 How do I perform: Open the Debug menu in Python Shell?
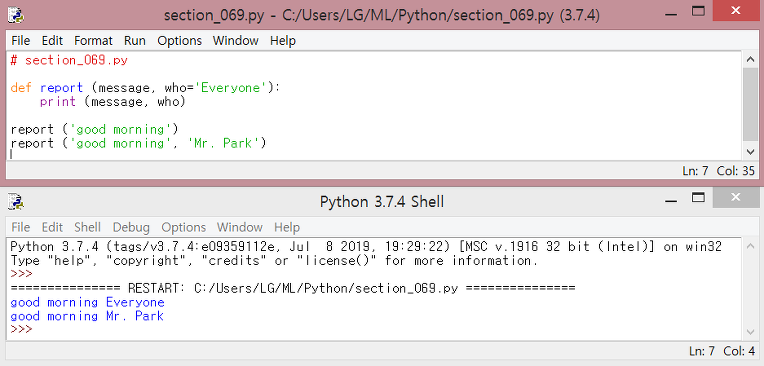(131, 228)
